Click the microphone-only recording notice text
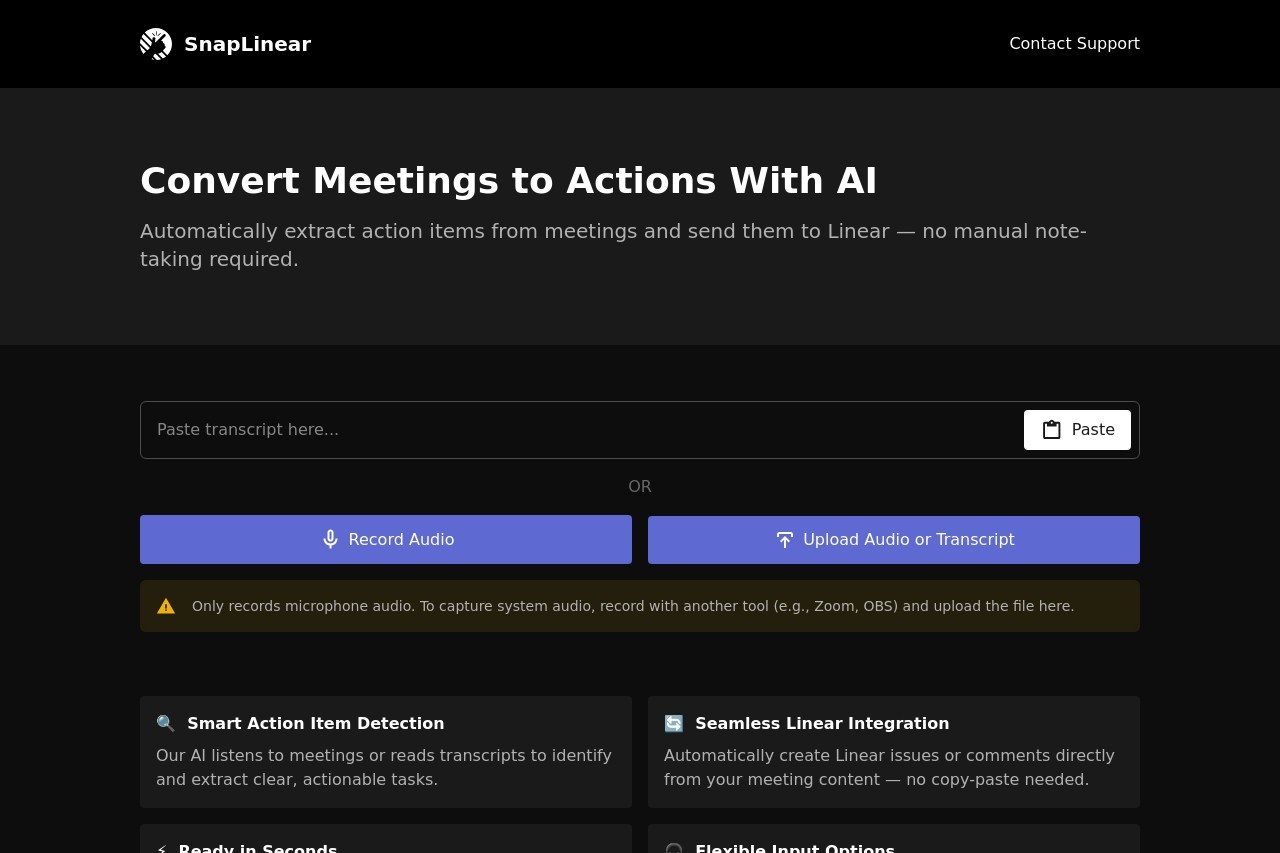The width and height of the screenshot is (1280, 853). pos(633,606)
